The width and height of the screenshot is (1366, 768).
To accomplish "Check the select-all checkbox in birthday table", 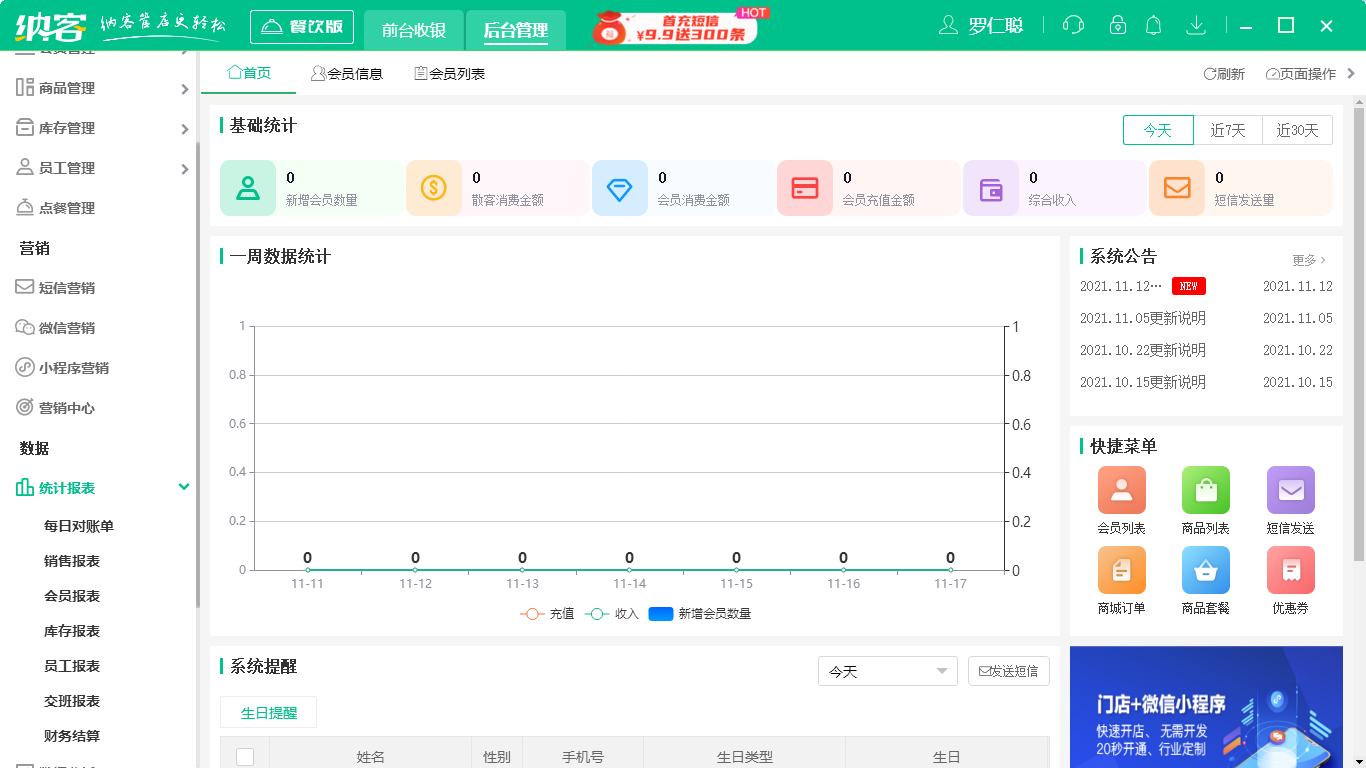I will (245, 757).
